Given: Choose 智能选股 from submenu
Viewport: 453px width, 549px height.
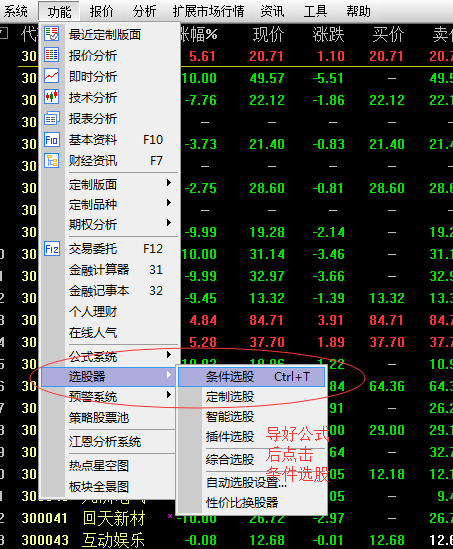Looking at the screenshot, I should point(251,417).
